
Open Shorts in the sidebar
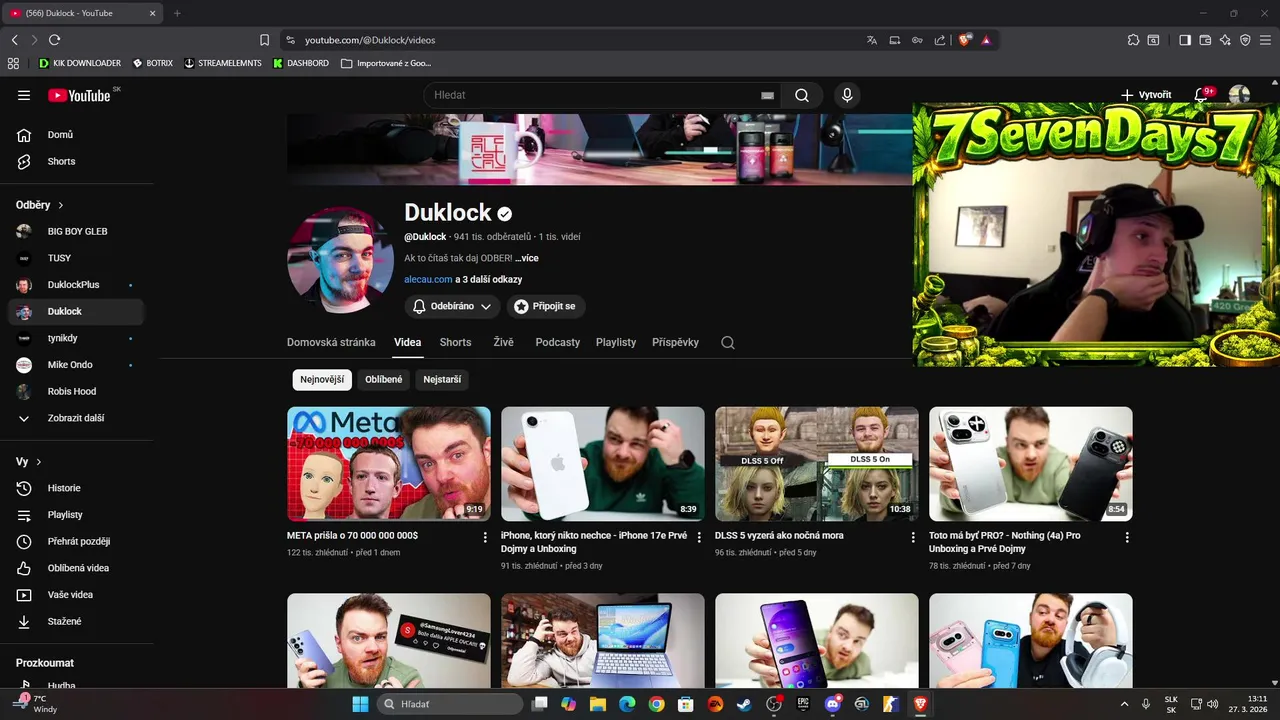(77, 161)
